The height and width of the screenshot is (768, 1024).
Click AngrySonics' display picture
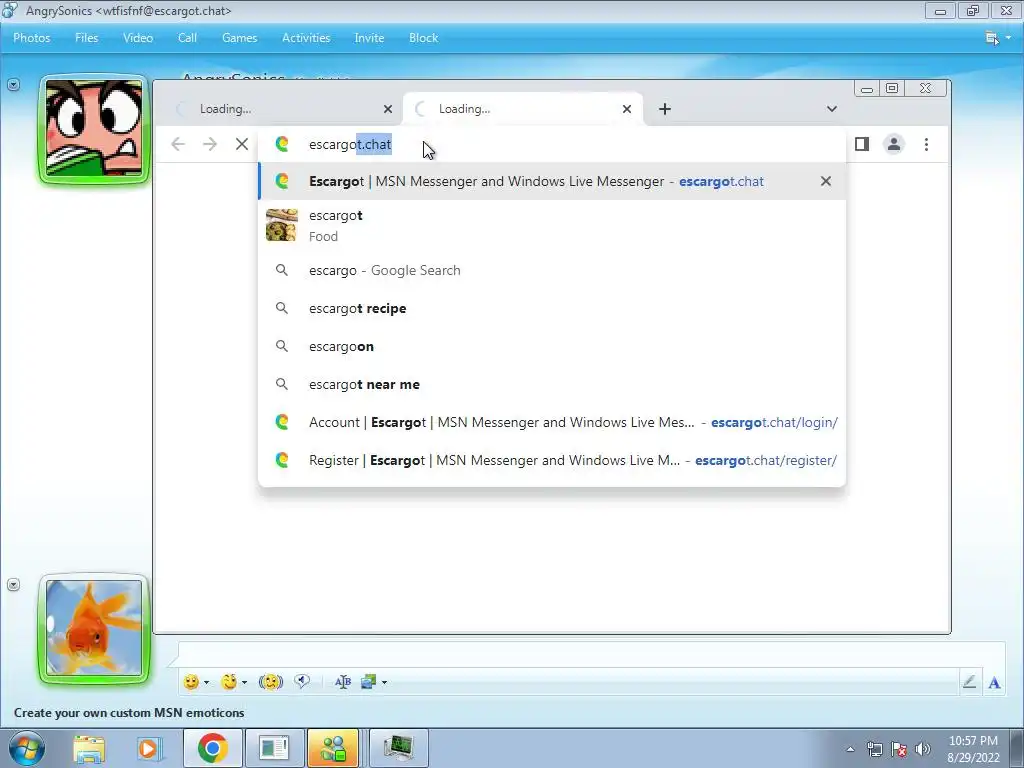tap(95, 129)
